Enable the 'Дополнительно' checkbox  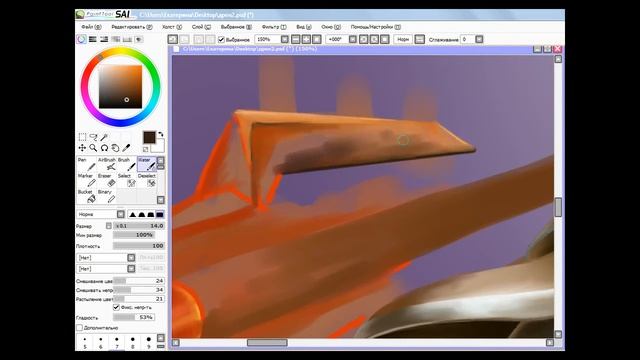click(x=80, y=327)
